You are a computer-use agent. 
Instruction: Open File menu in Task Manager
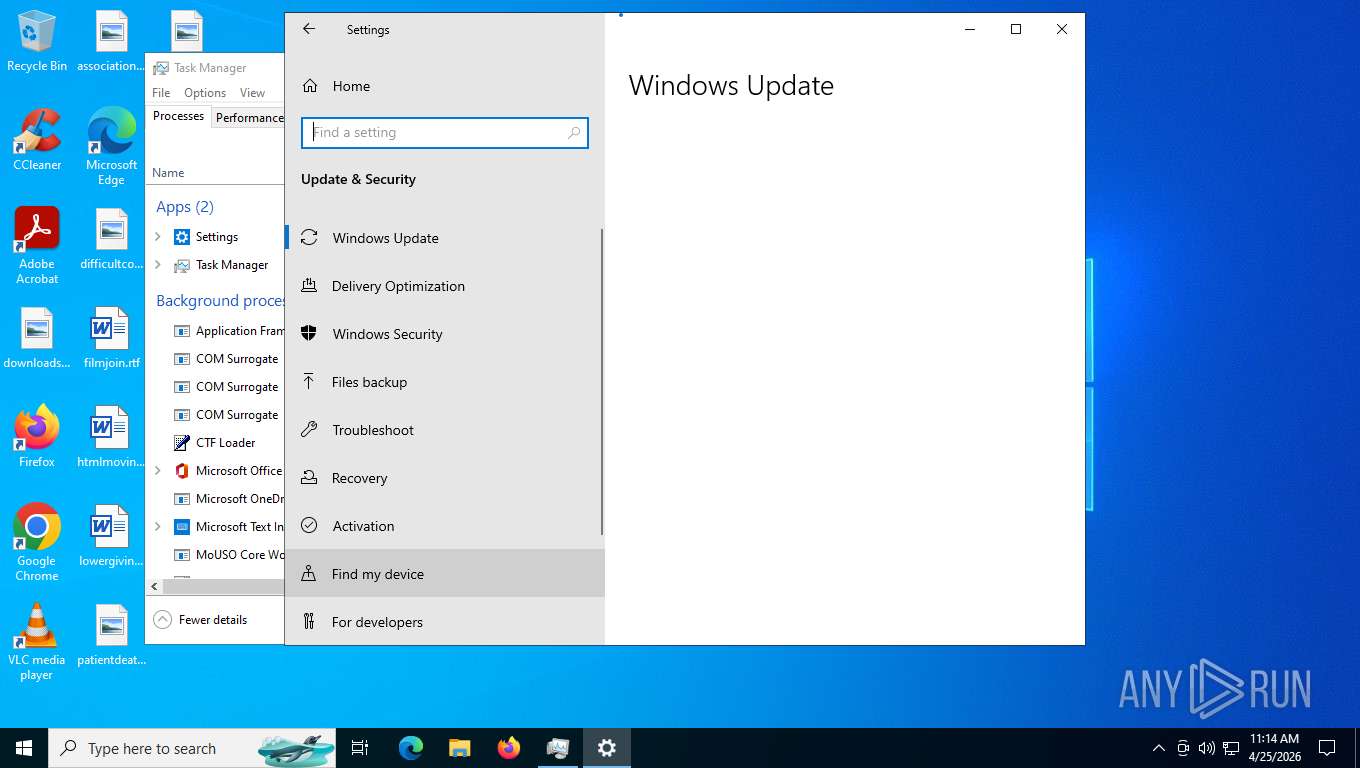161,93
